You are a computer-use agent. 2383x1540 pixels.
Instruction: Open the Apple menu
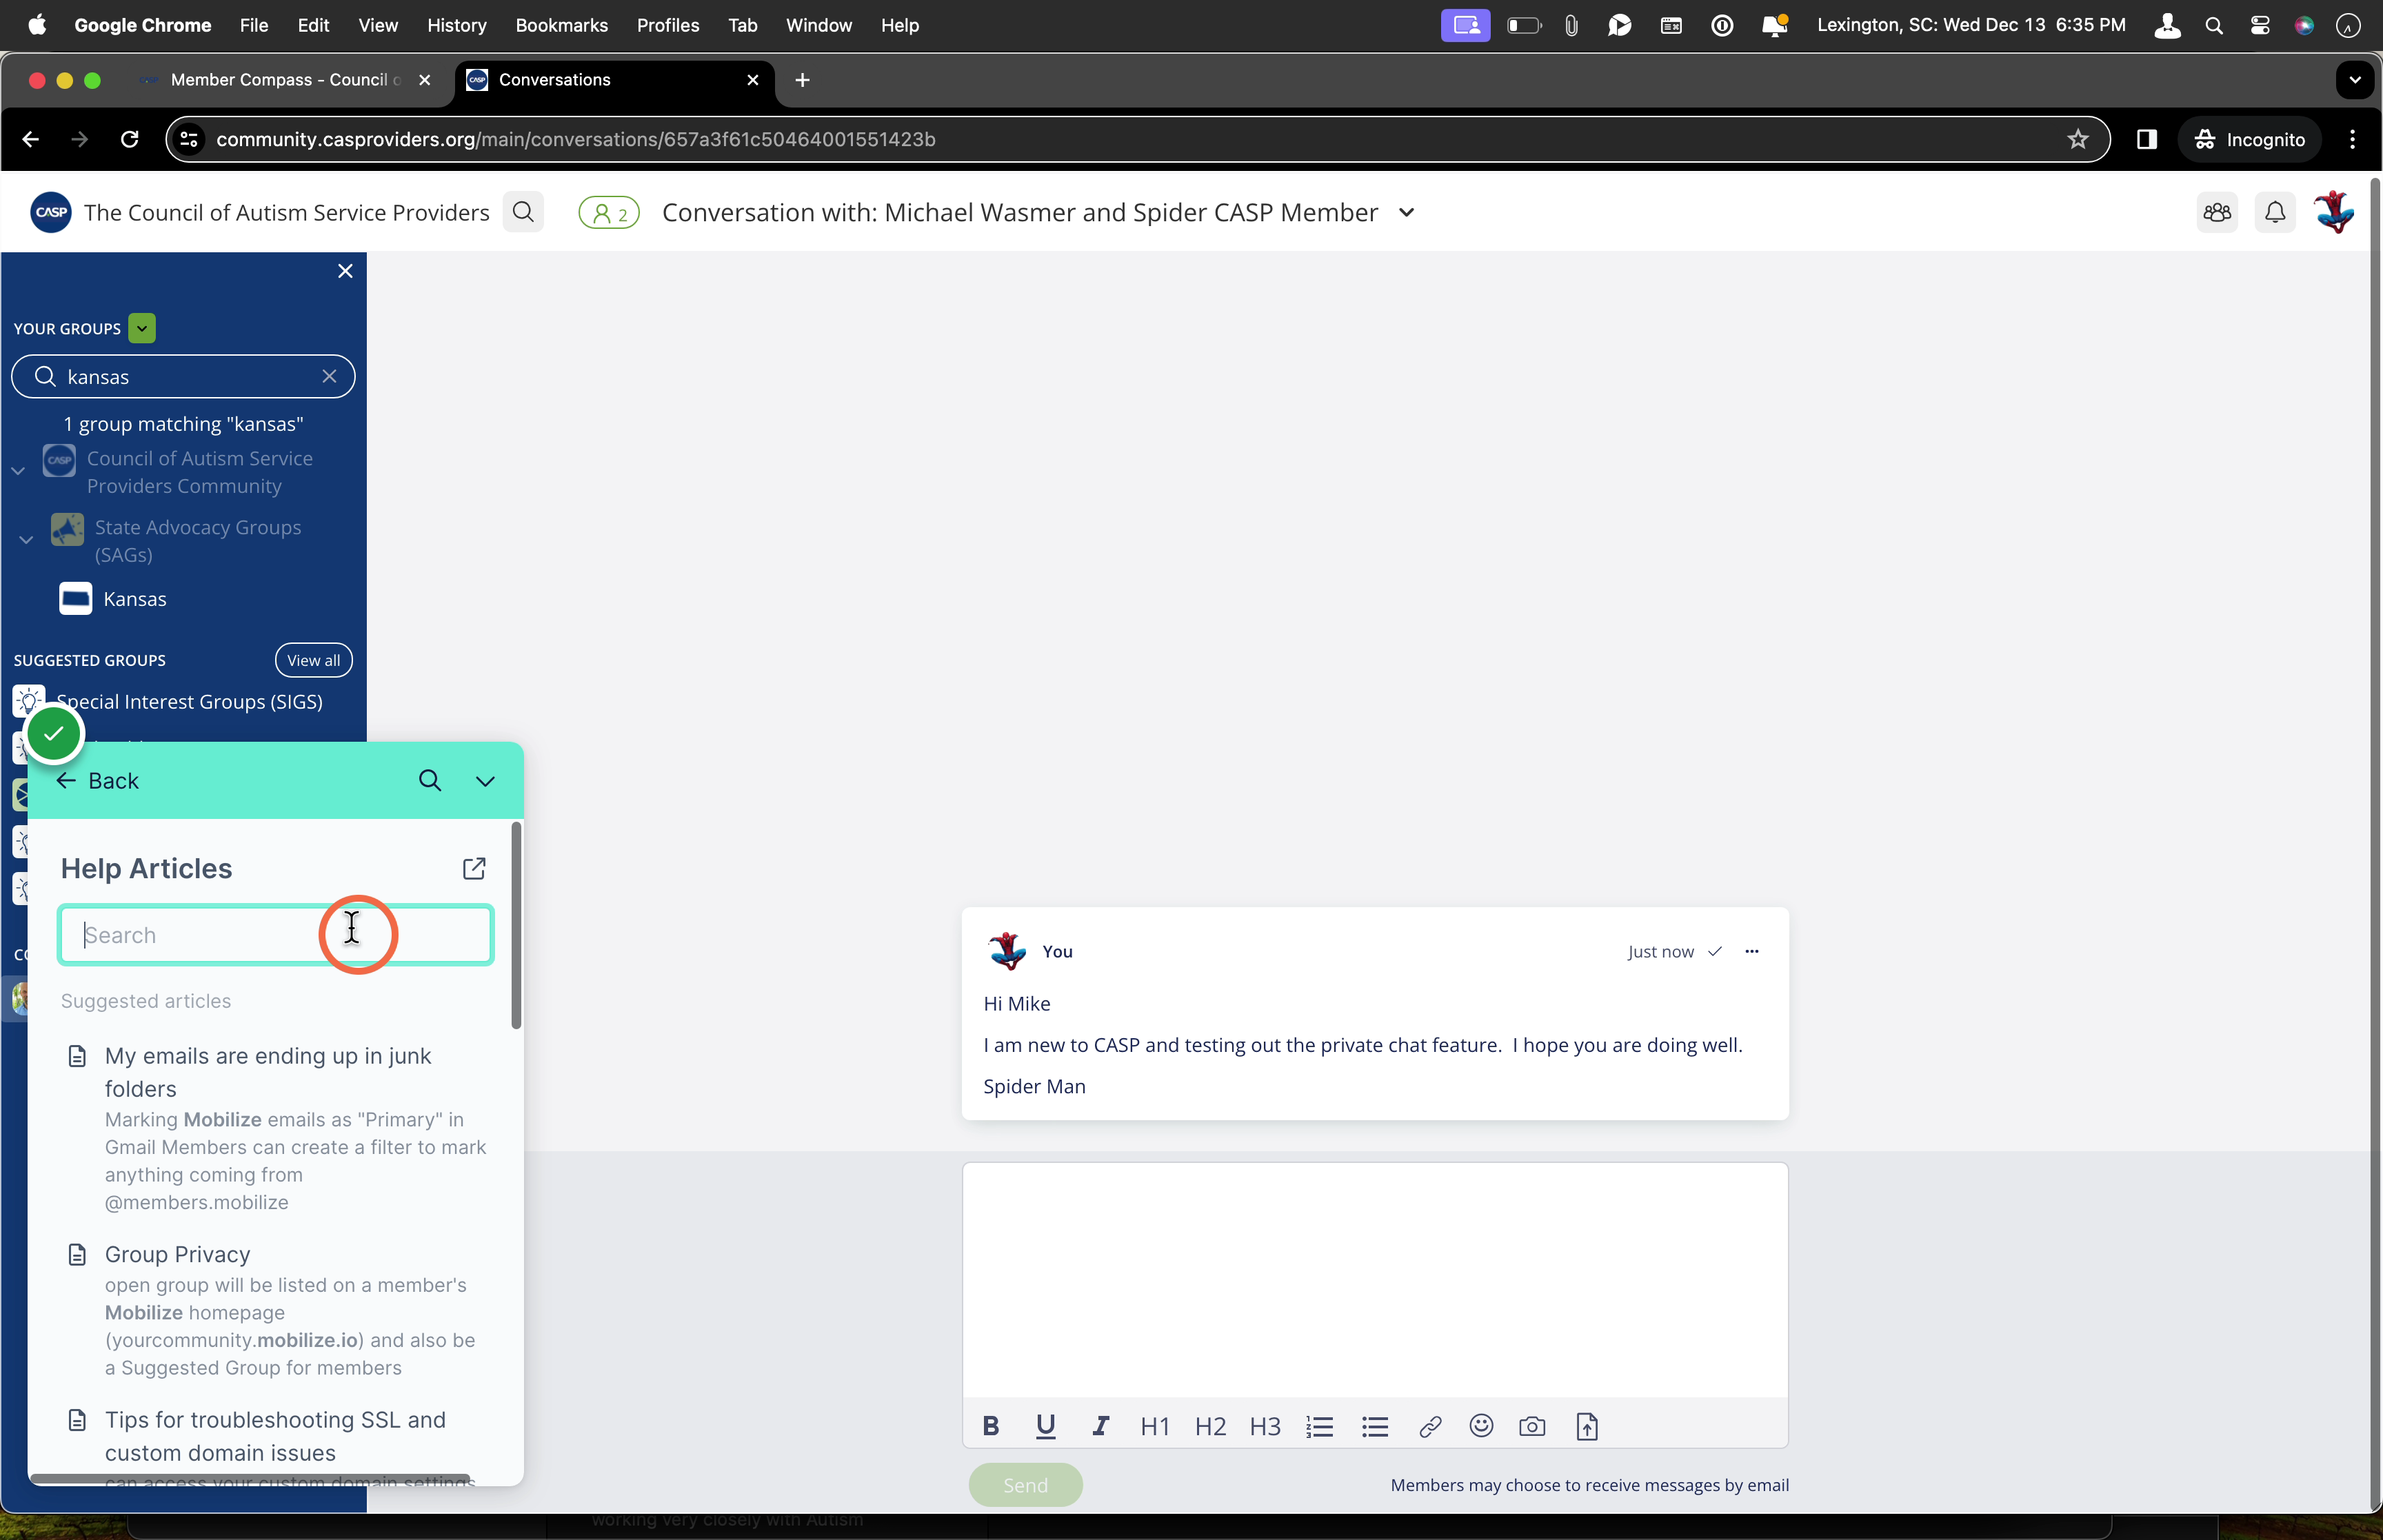click(x=37, y=25)
